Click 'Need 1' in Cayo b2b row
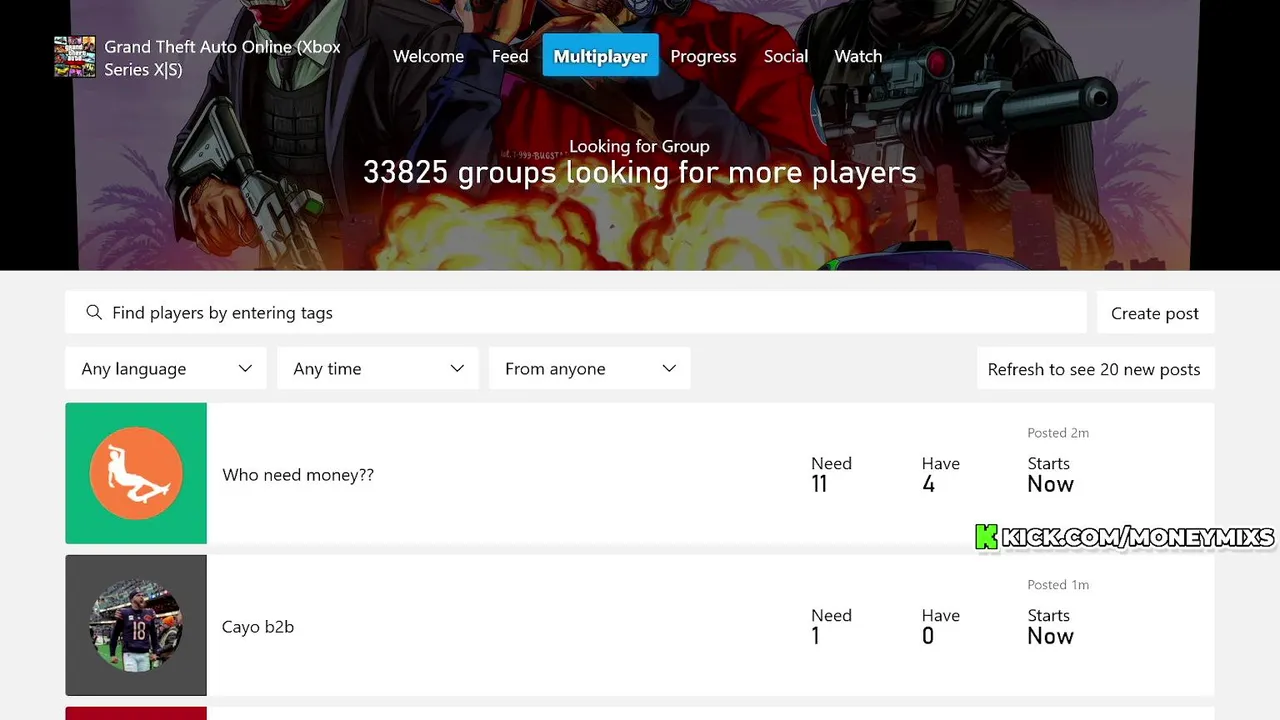 tap(831, 626)
